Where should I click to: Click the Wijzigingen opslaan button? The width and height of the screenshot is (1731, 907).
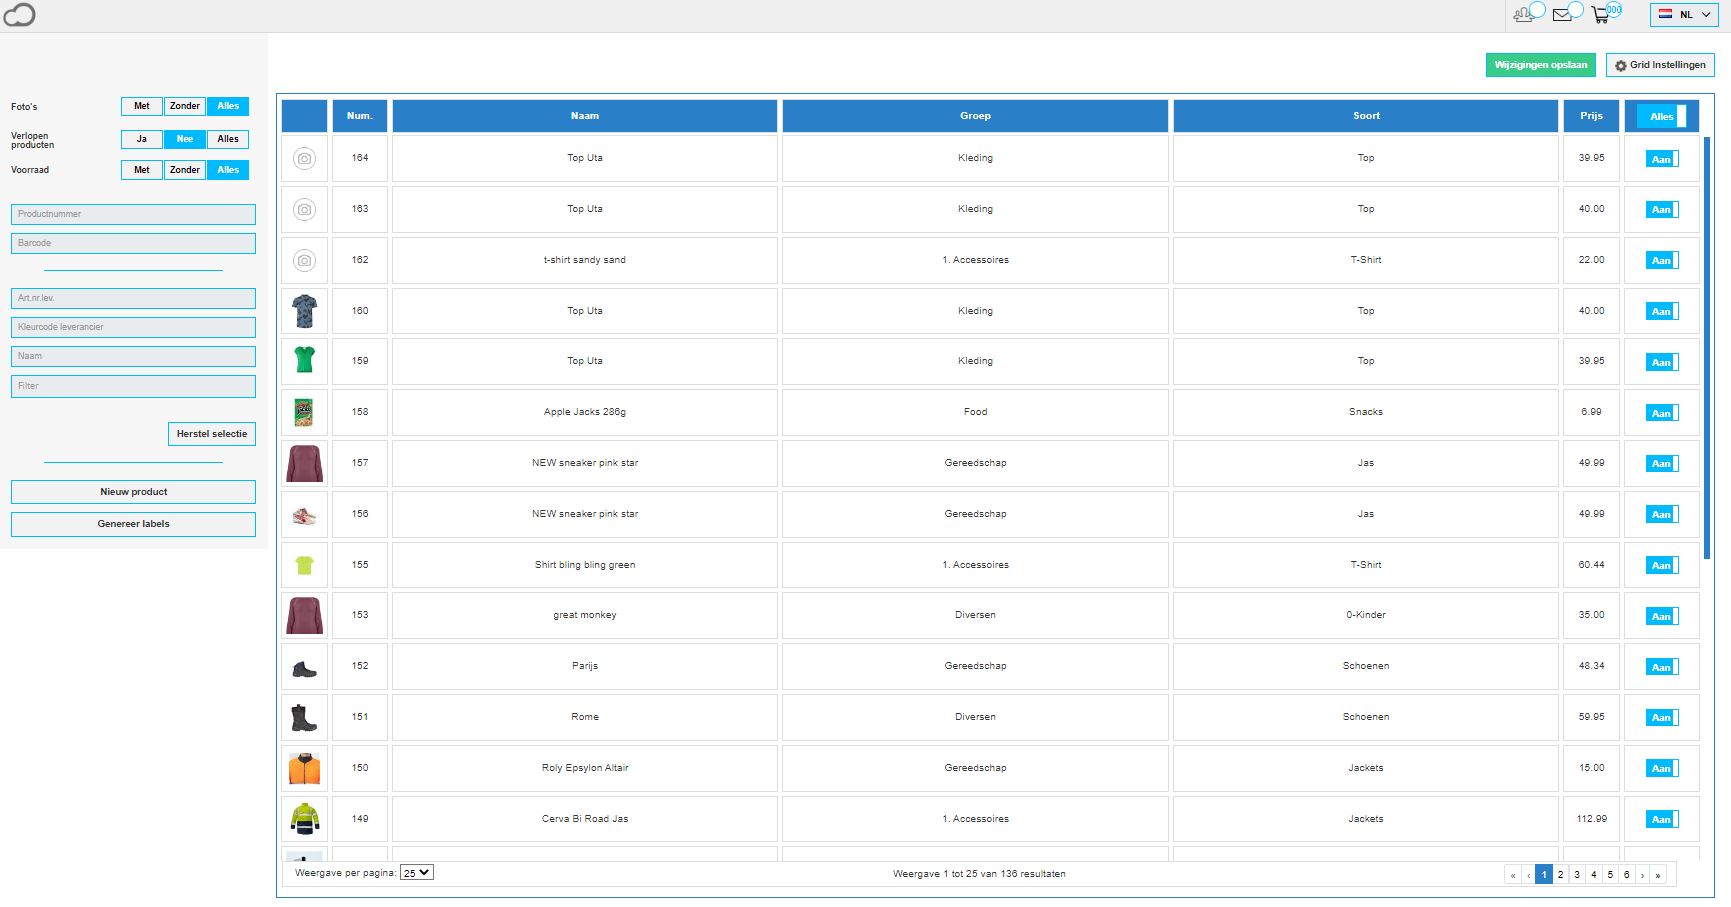pos(1540,65)
